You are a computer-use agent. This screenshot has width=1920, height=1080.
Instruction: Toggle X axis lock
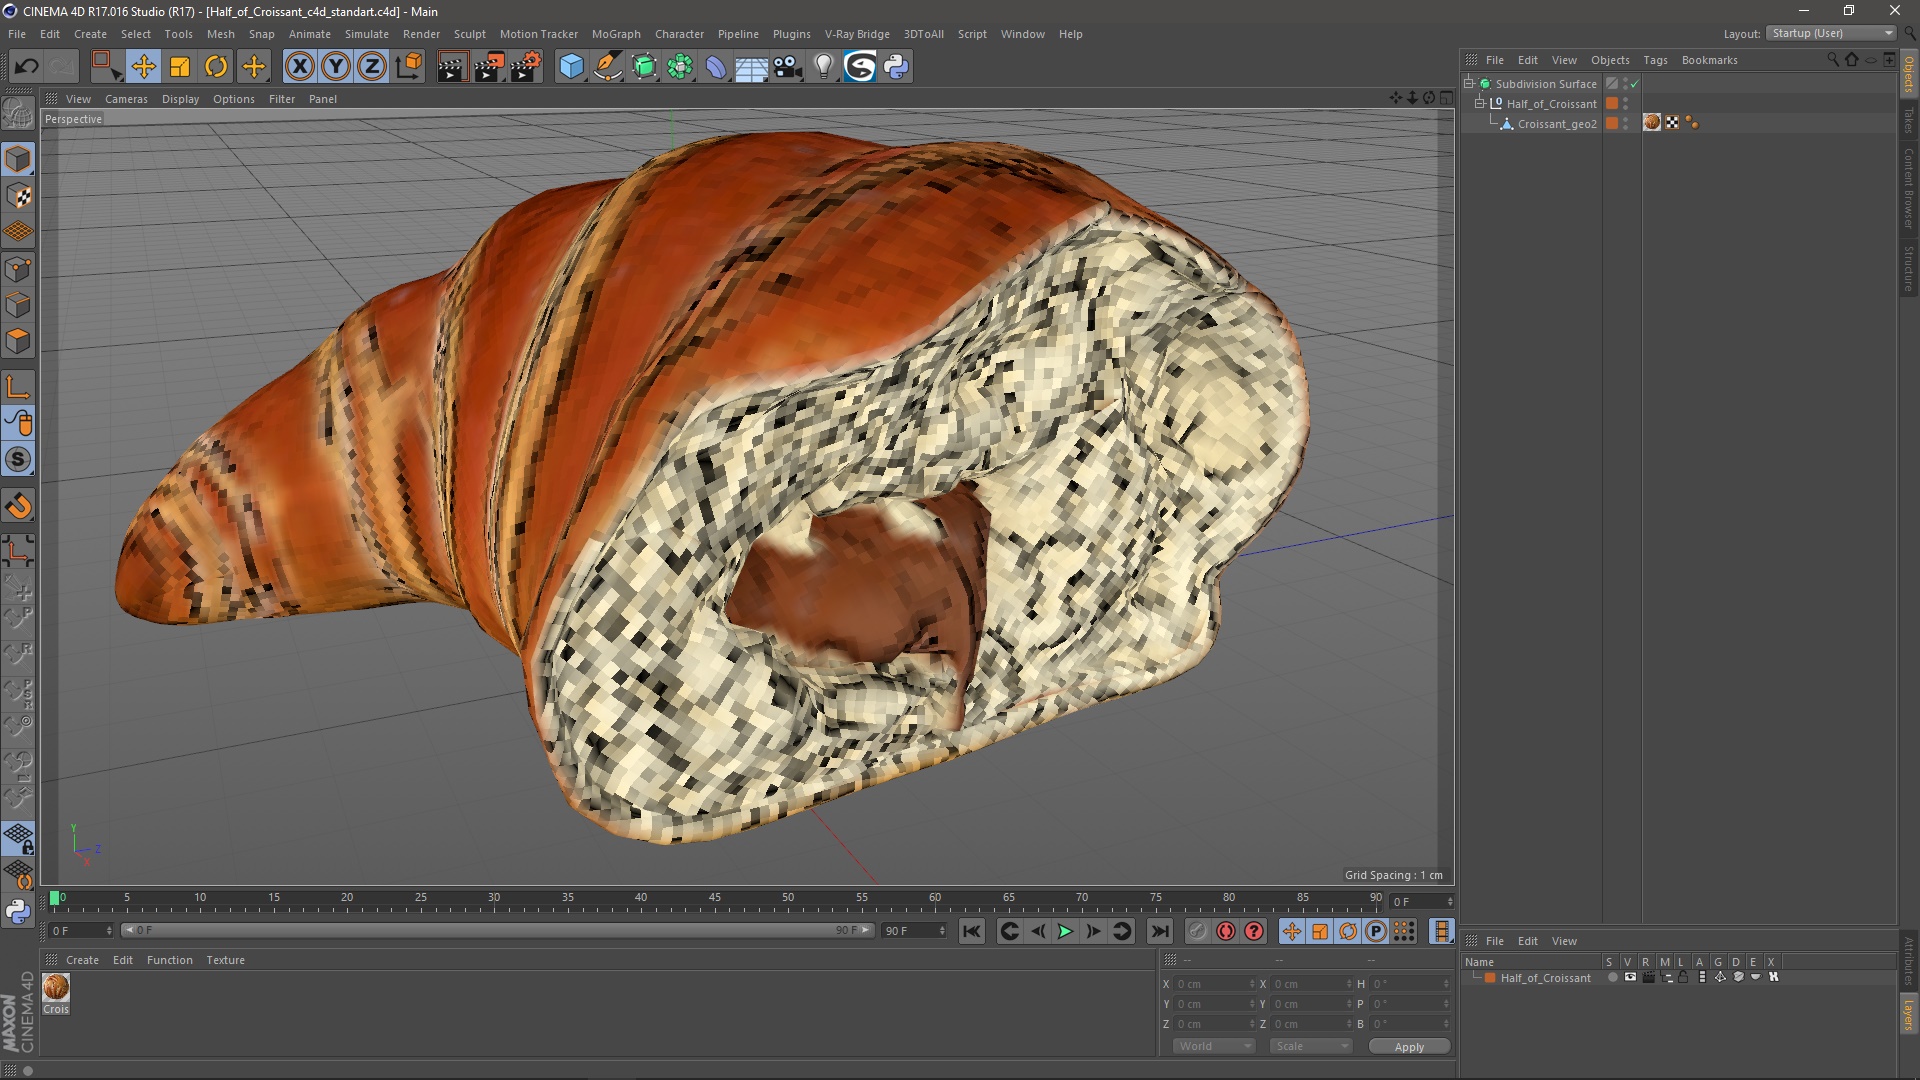(299, 67)
